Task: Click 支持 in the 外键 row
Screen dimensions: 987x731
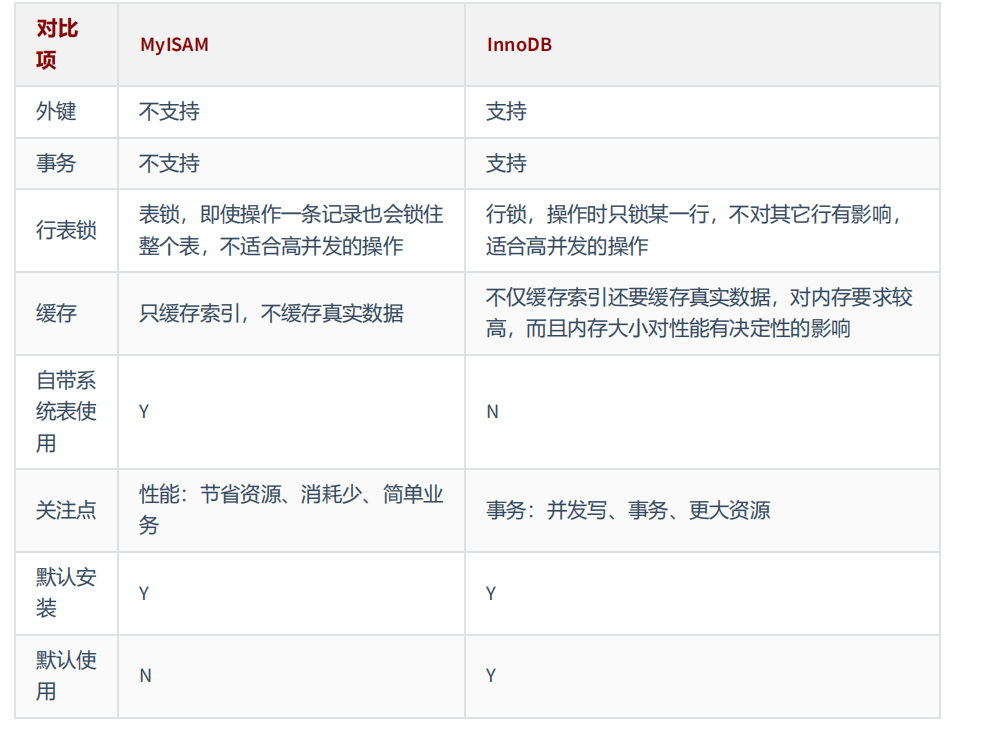Action: (506, 111)
